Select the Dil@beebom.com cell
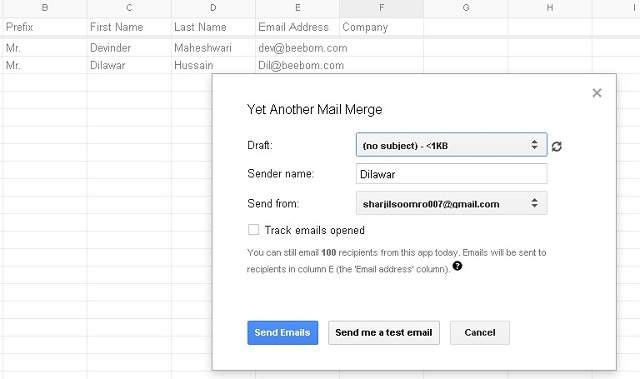This screenshot has height=379, width=640. tap(297, 65)
